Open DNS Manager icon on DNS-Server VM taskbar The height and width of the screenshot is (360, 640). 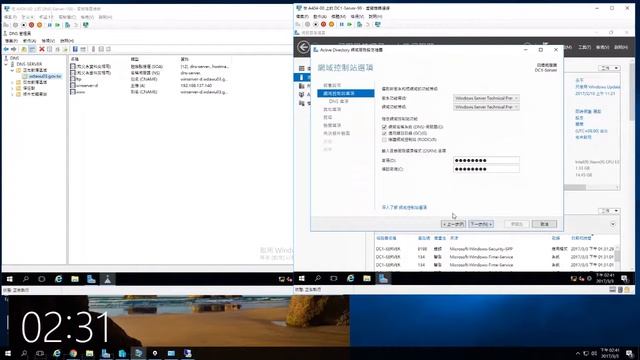click(x=107, y=279)
